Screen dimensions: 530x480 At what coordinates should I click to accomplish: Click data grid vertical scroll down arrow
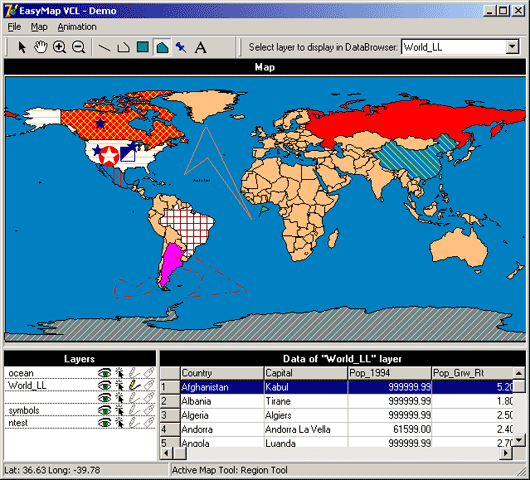tap(519, 440)
